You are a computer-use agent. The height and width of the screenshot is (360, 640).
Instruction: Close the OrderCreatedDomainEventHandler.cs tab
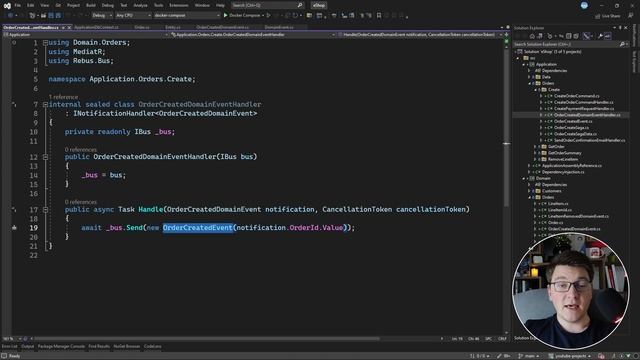tap(69, 27)
